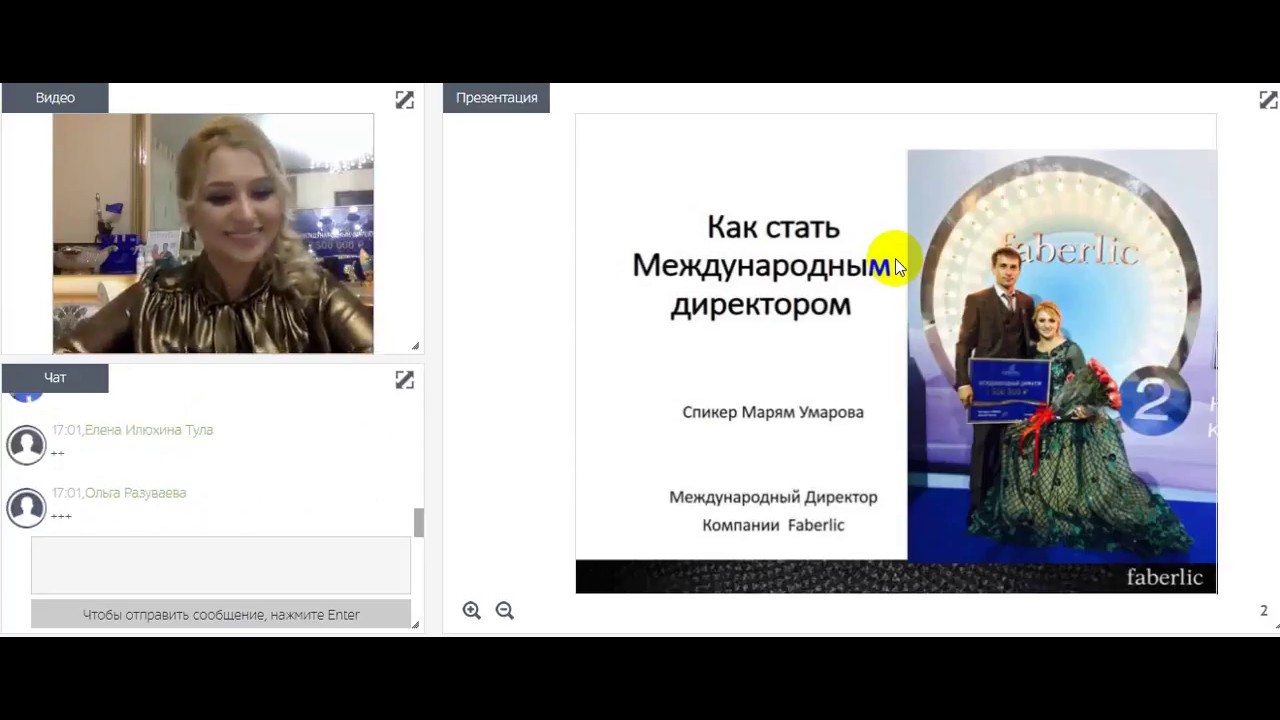Expand the Чат panel to fullscreen
Screen dimensions: 1280x720
(x=404, y=380)
